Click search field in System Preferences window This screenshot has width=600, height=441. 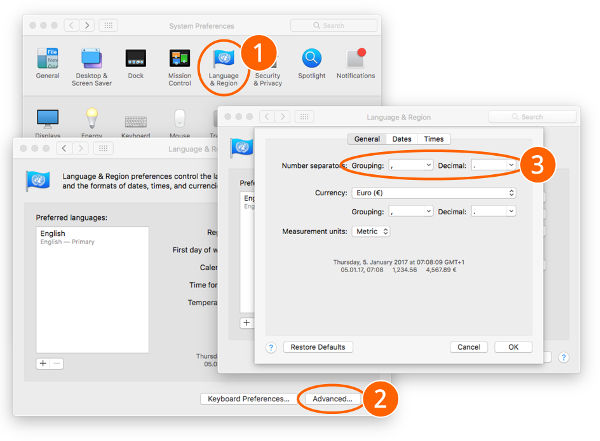[x=334, y=26]
